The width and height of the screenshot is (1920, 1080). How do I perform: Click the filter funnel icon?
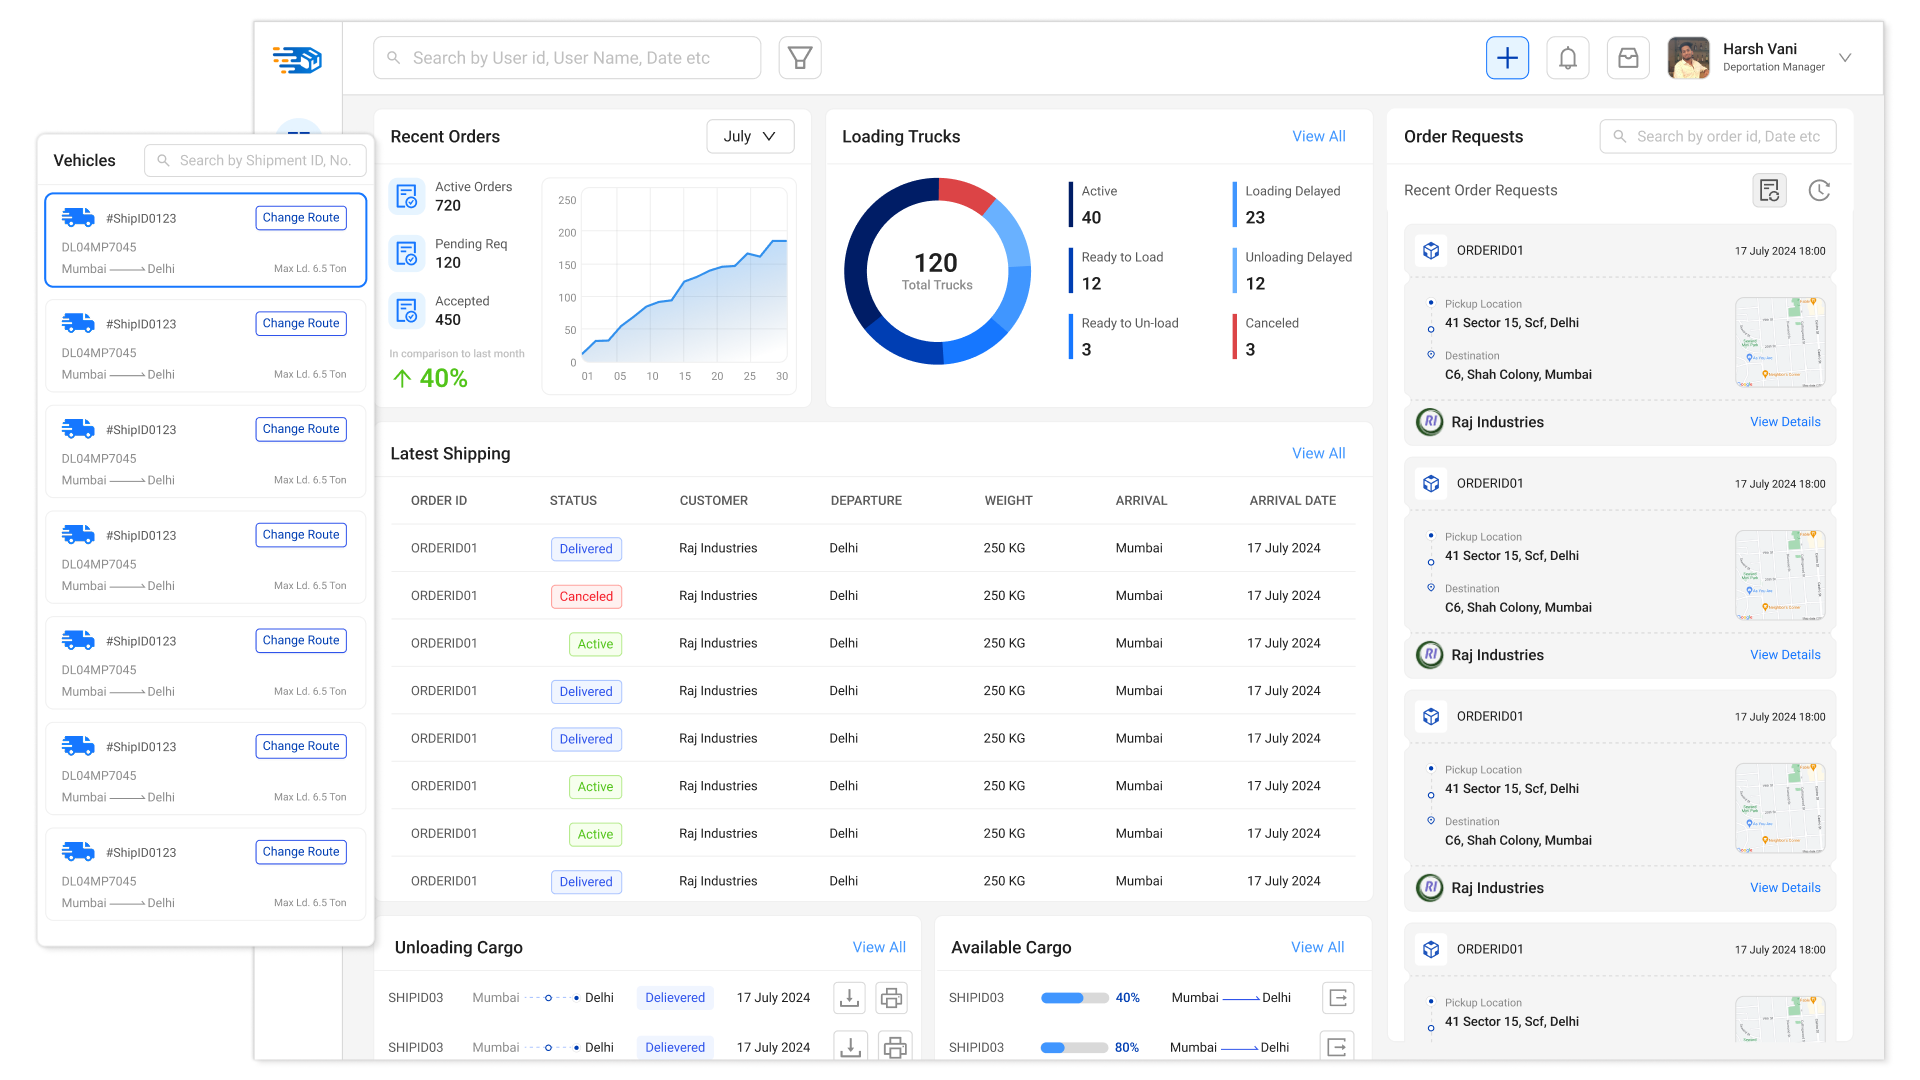pos(800,58)
